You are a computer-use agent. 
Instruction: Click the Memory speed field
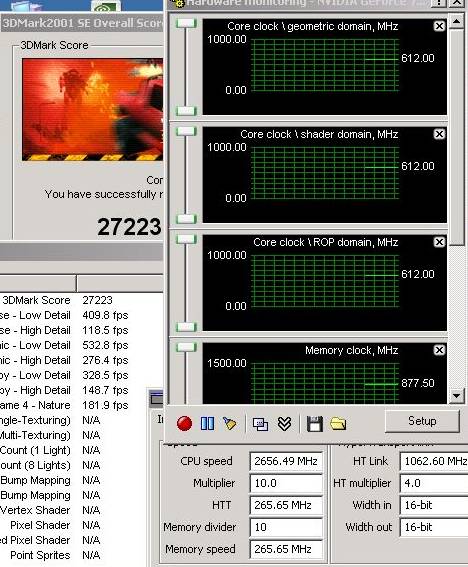[286, 549]
